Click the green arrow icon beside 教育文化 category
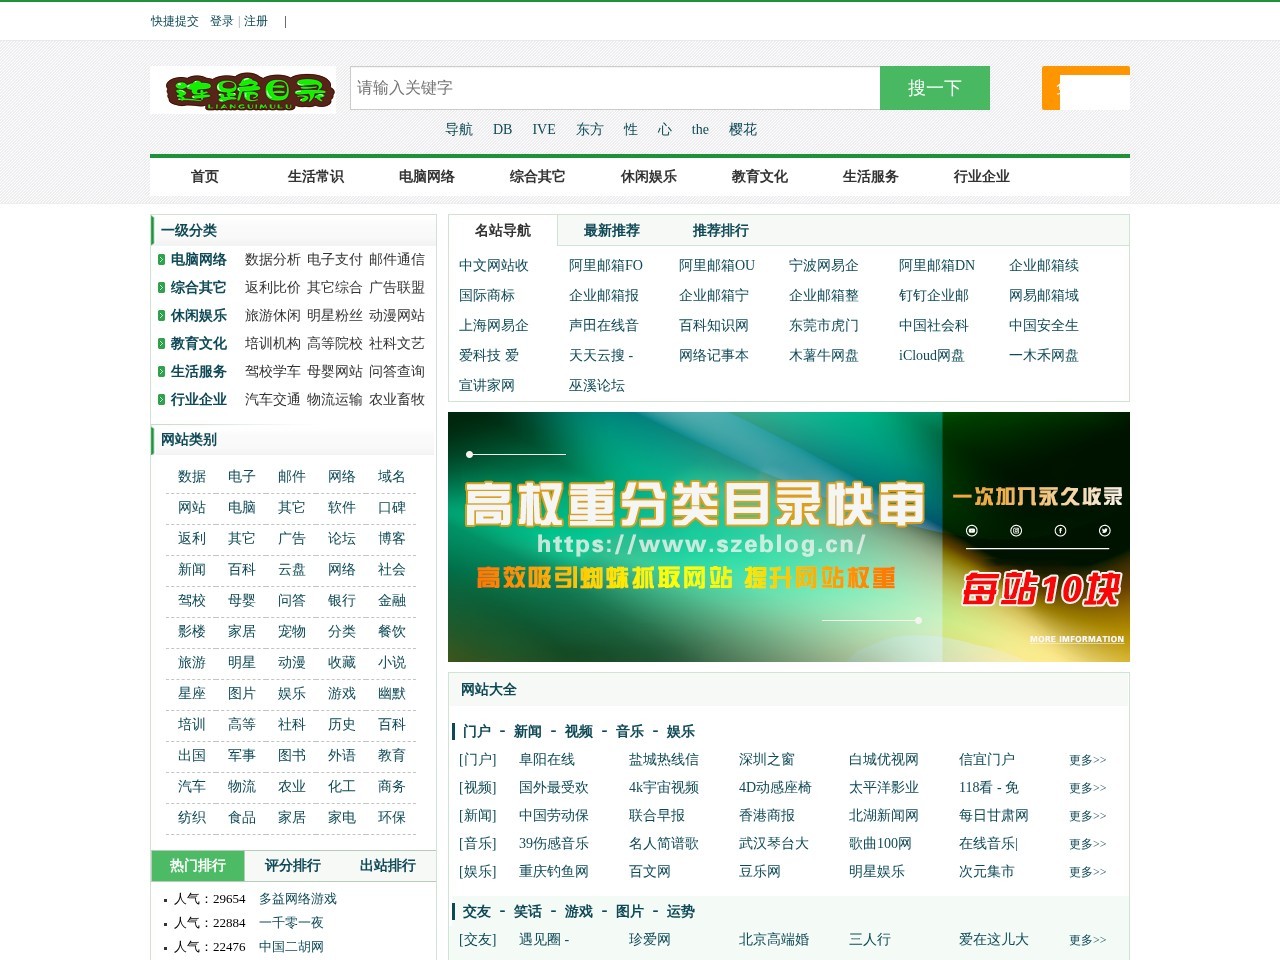The width and height of the screenshot is (1280, 960). point(163,344)
